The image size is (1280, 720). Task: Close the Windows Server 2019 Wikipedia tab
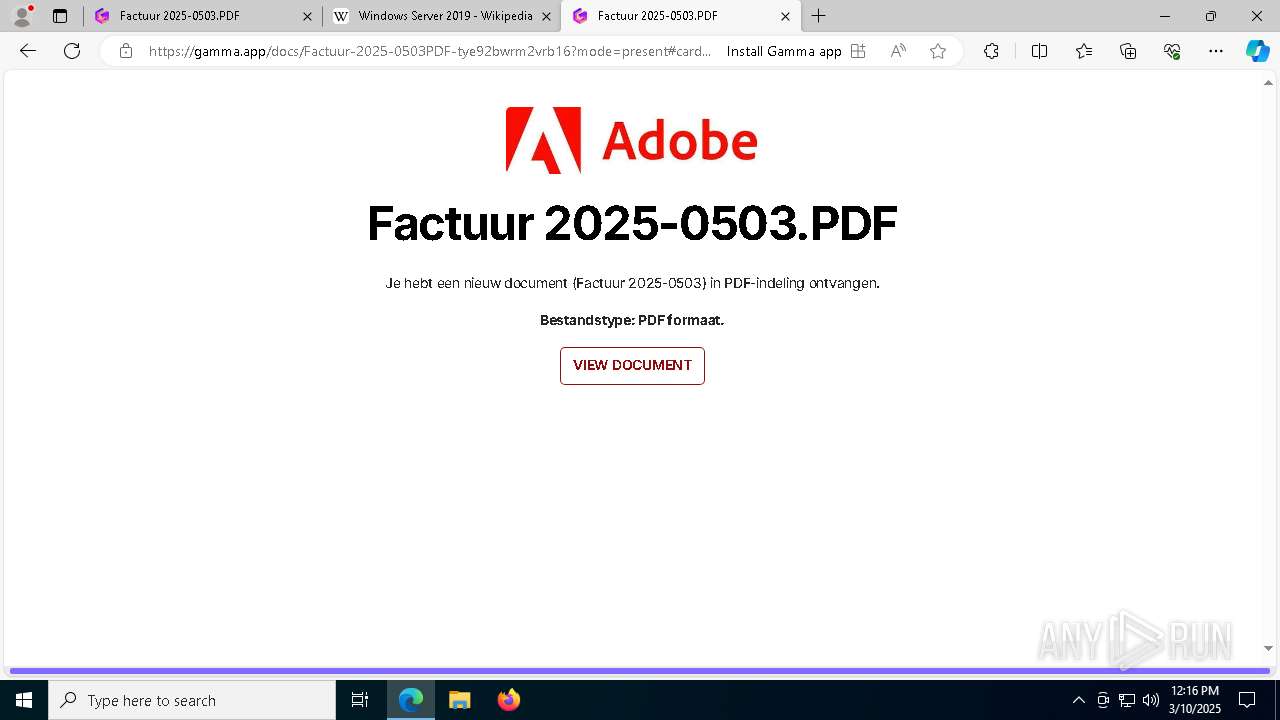tap(546, 16)
